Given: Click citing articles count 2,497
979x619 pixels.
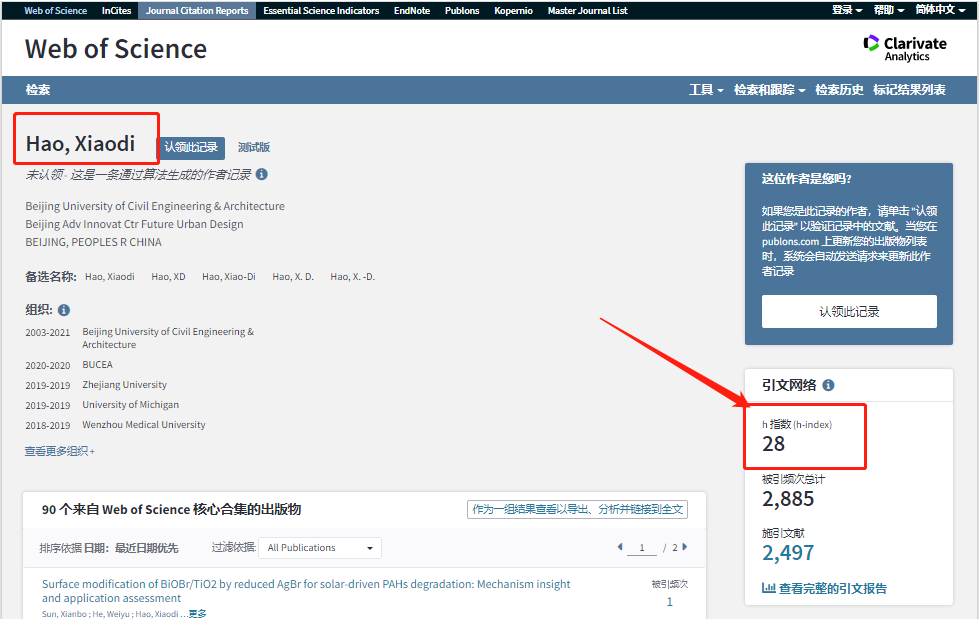Looking at the screenshot, I should (x=788, y=553).
